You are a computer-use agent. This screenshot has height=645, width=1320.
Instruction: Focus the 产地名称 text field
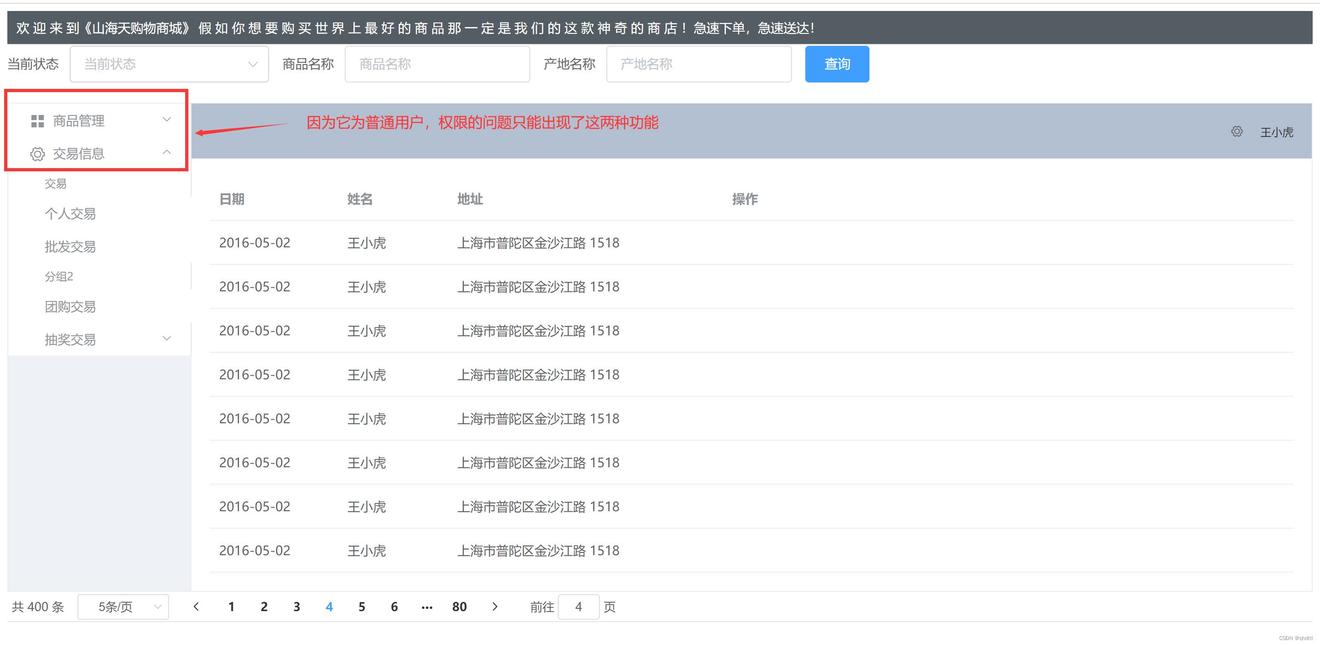698,64
